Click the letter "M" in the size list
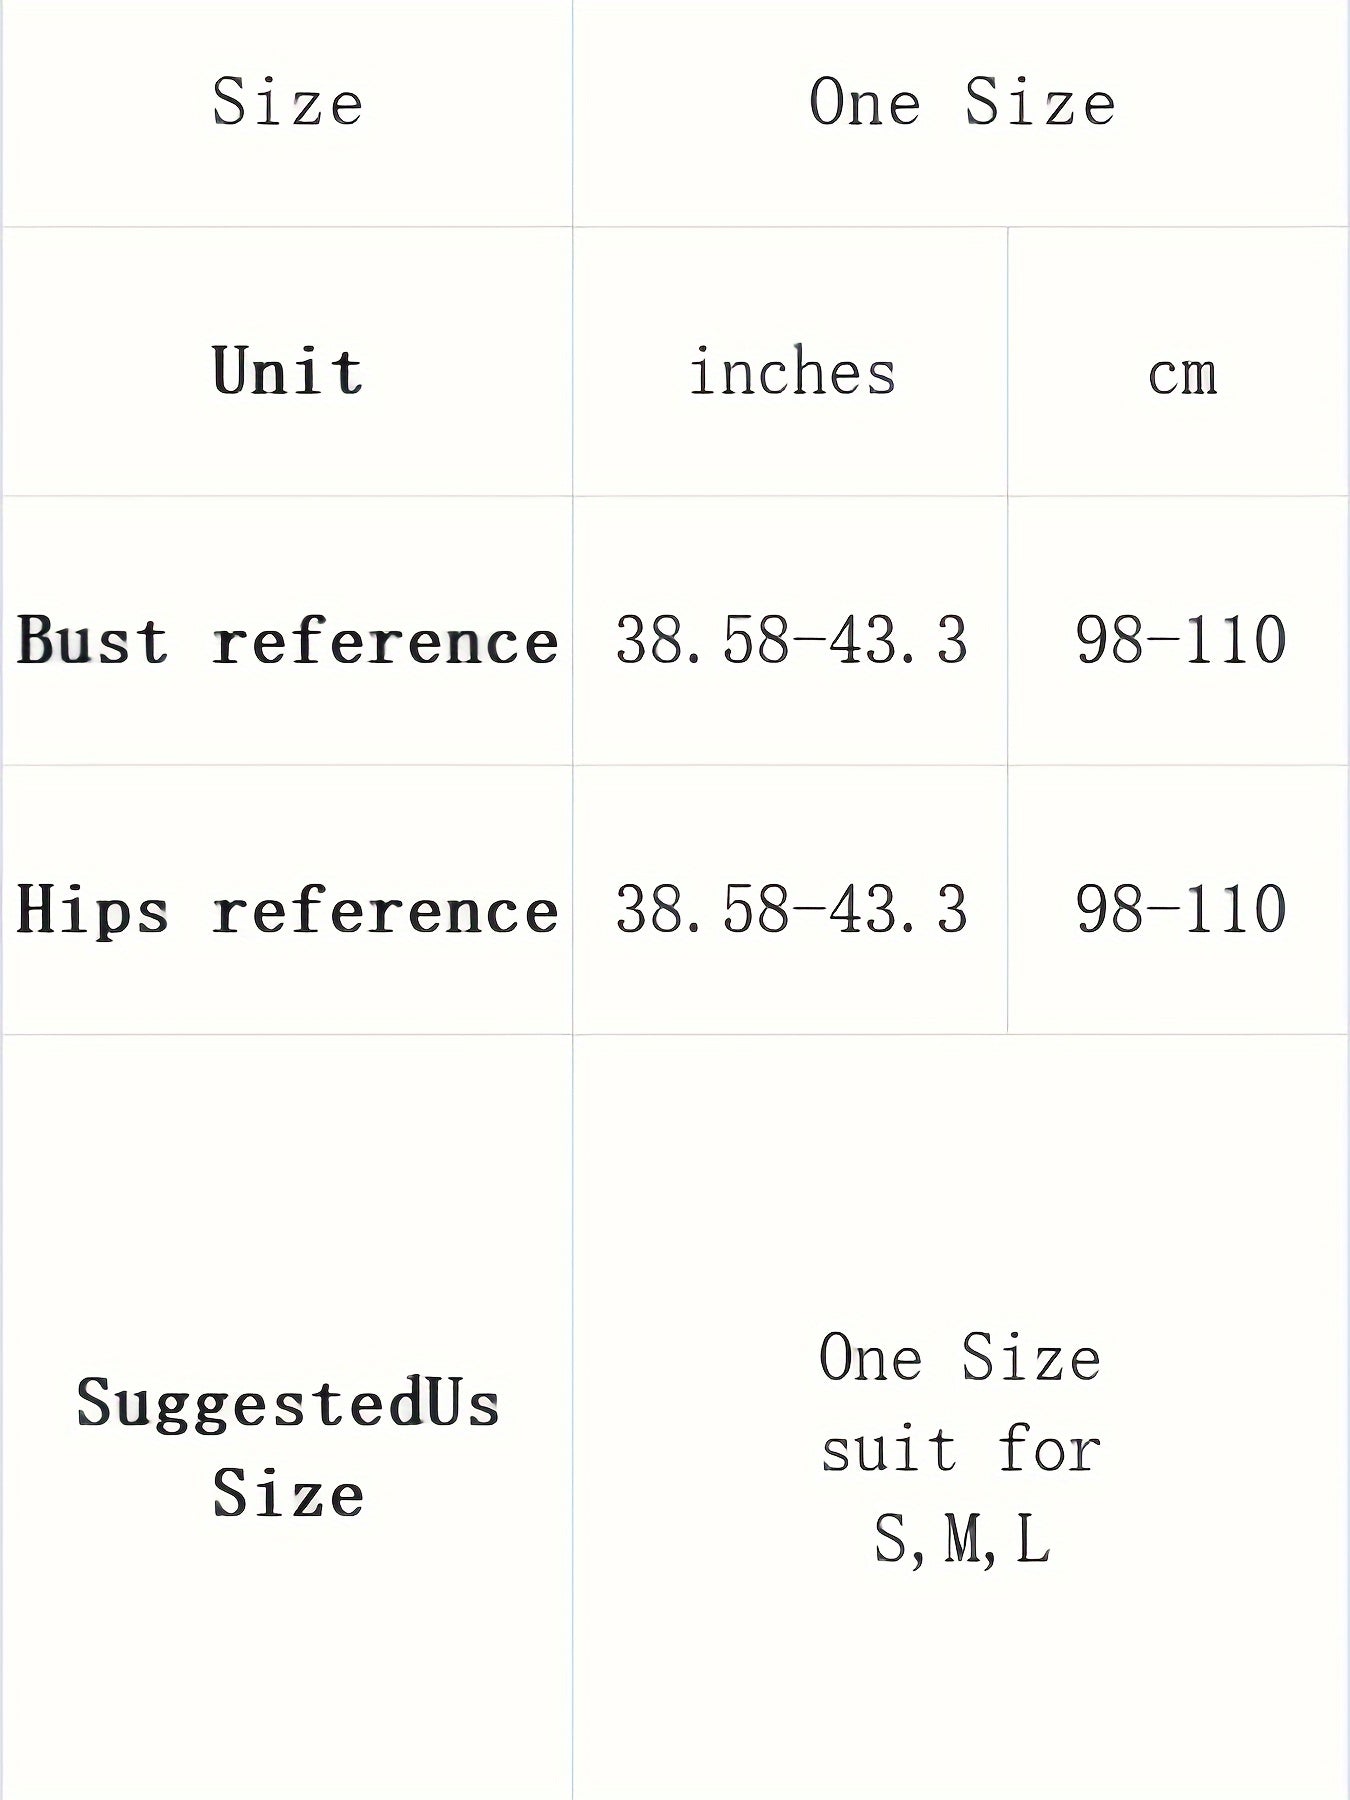This screenshot has width=1350, height=1800. [x=964, y=1539]
